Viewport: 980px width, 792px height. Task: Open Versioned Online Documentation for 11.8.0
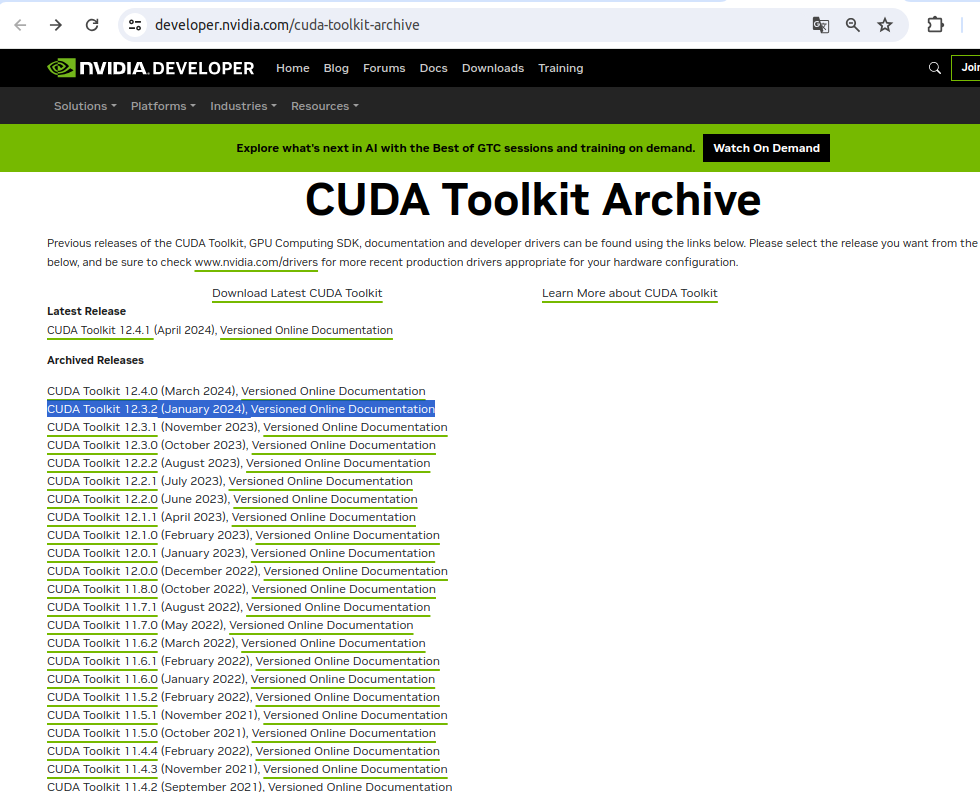click(344, 589)
